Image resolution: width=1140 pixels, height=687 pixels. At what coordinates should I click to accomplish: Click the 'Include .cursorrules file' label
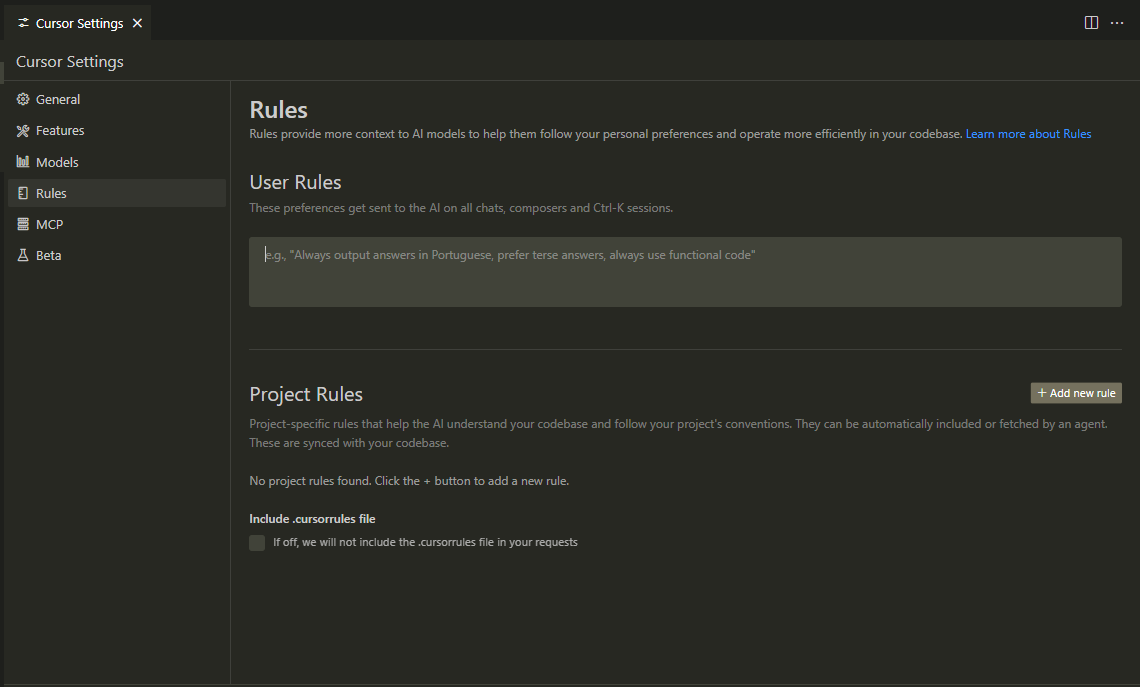[x=313, y=519]
